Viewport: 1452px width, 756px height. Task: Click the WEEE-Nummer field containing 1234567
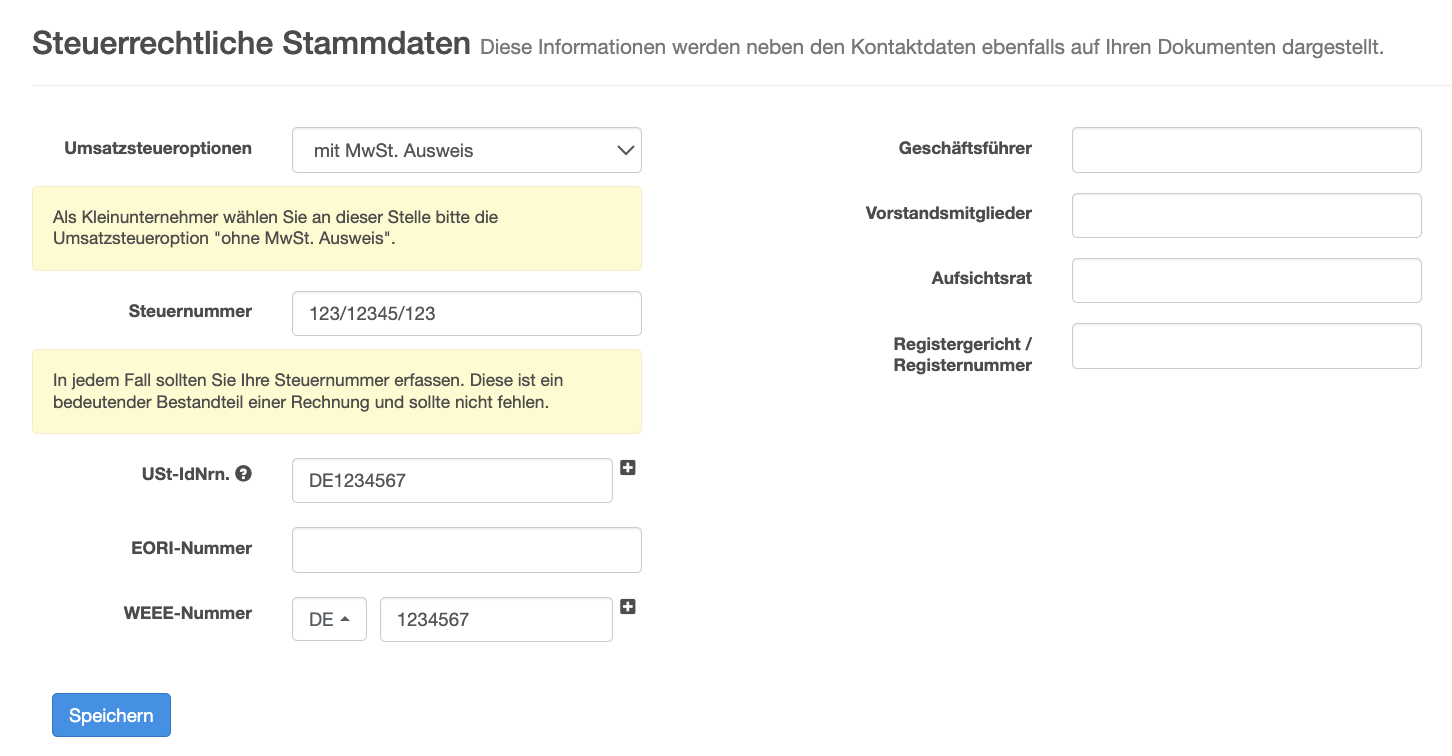496,619
